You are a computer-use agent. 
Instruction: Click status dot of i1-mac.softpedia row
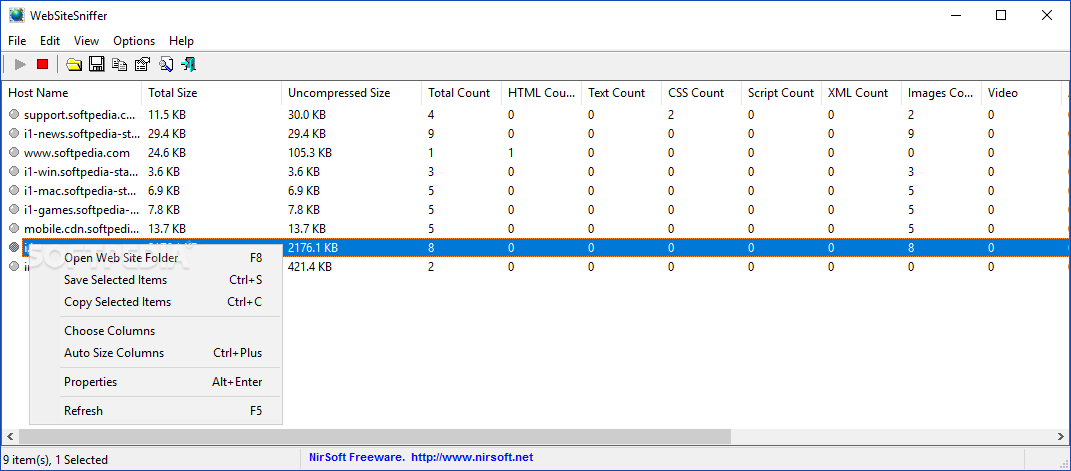click(14, 191)
